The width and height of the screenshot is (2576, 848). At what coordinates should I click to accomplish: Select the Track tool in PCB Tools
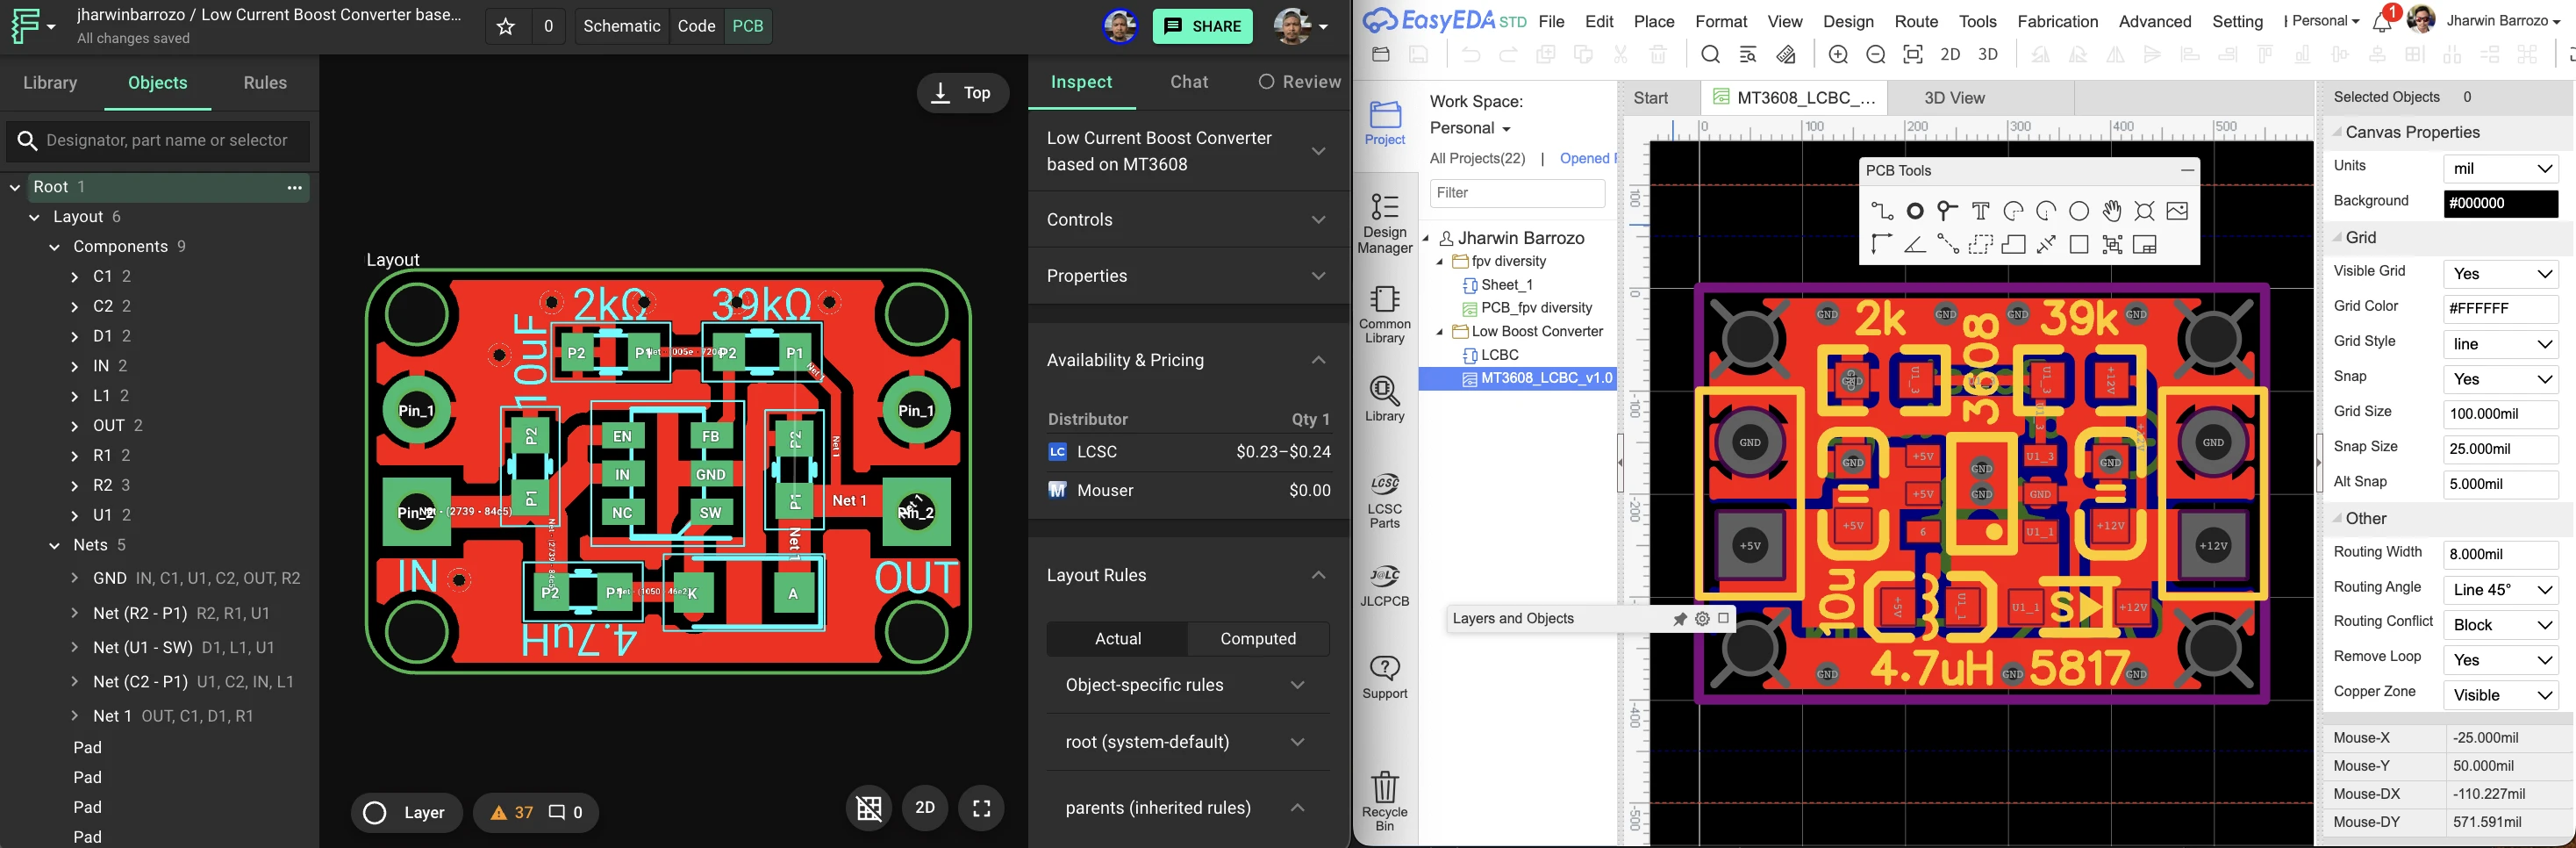(1882, 211)
